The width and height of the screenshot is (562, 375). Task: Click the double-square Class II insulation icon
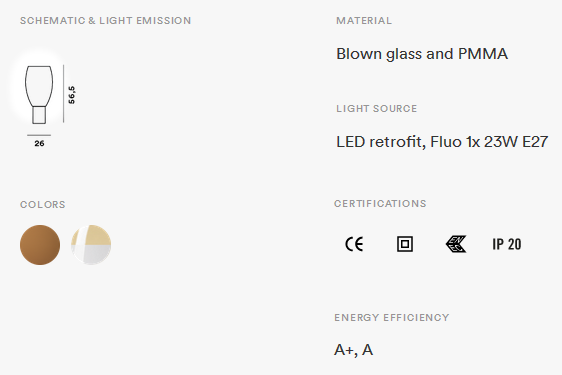405,244
